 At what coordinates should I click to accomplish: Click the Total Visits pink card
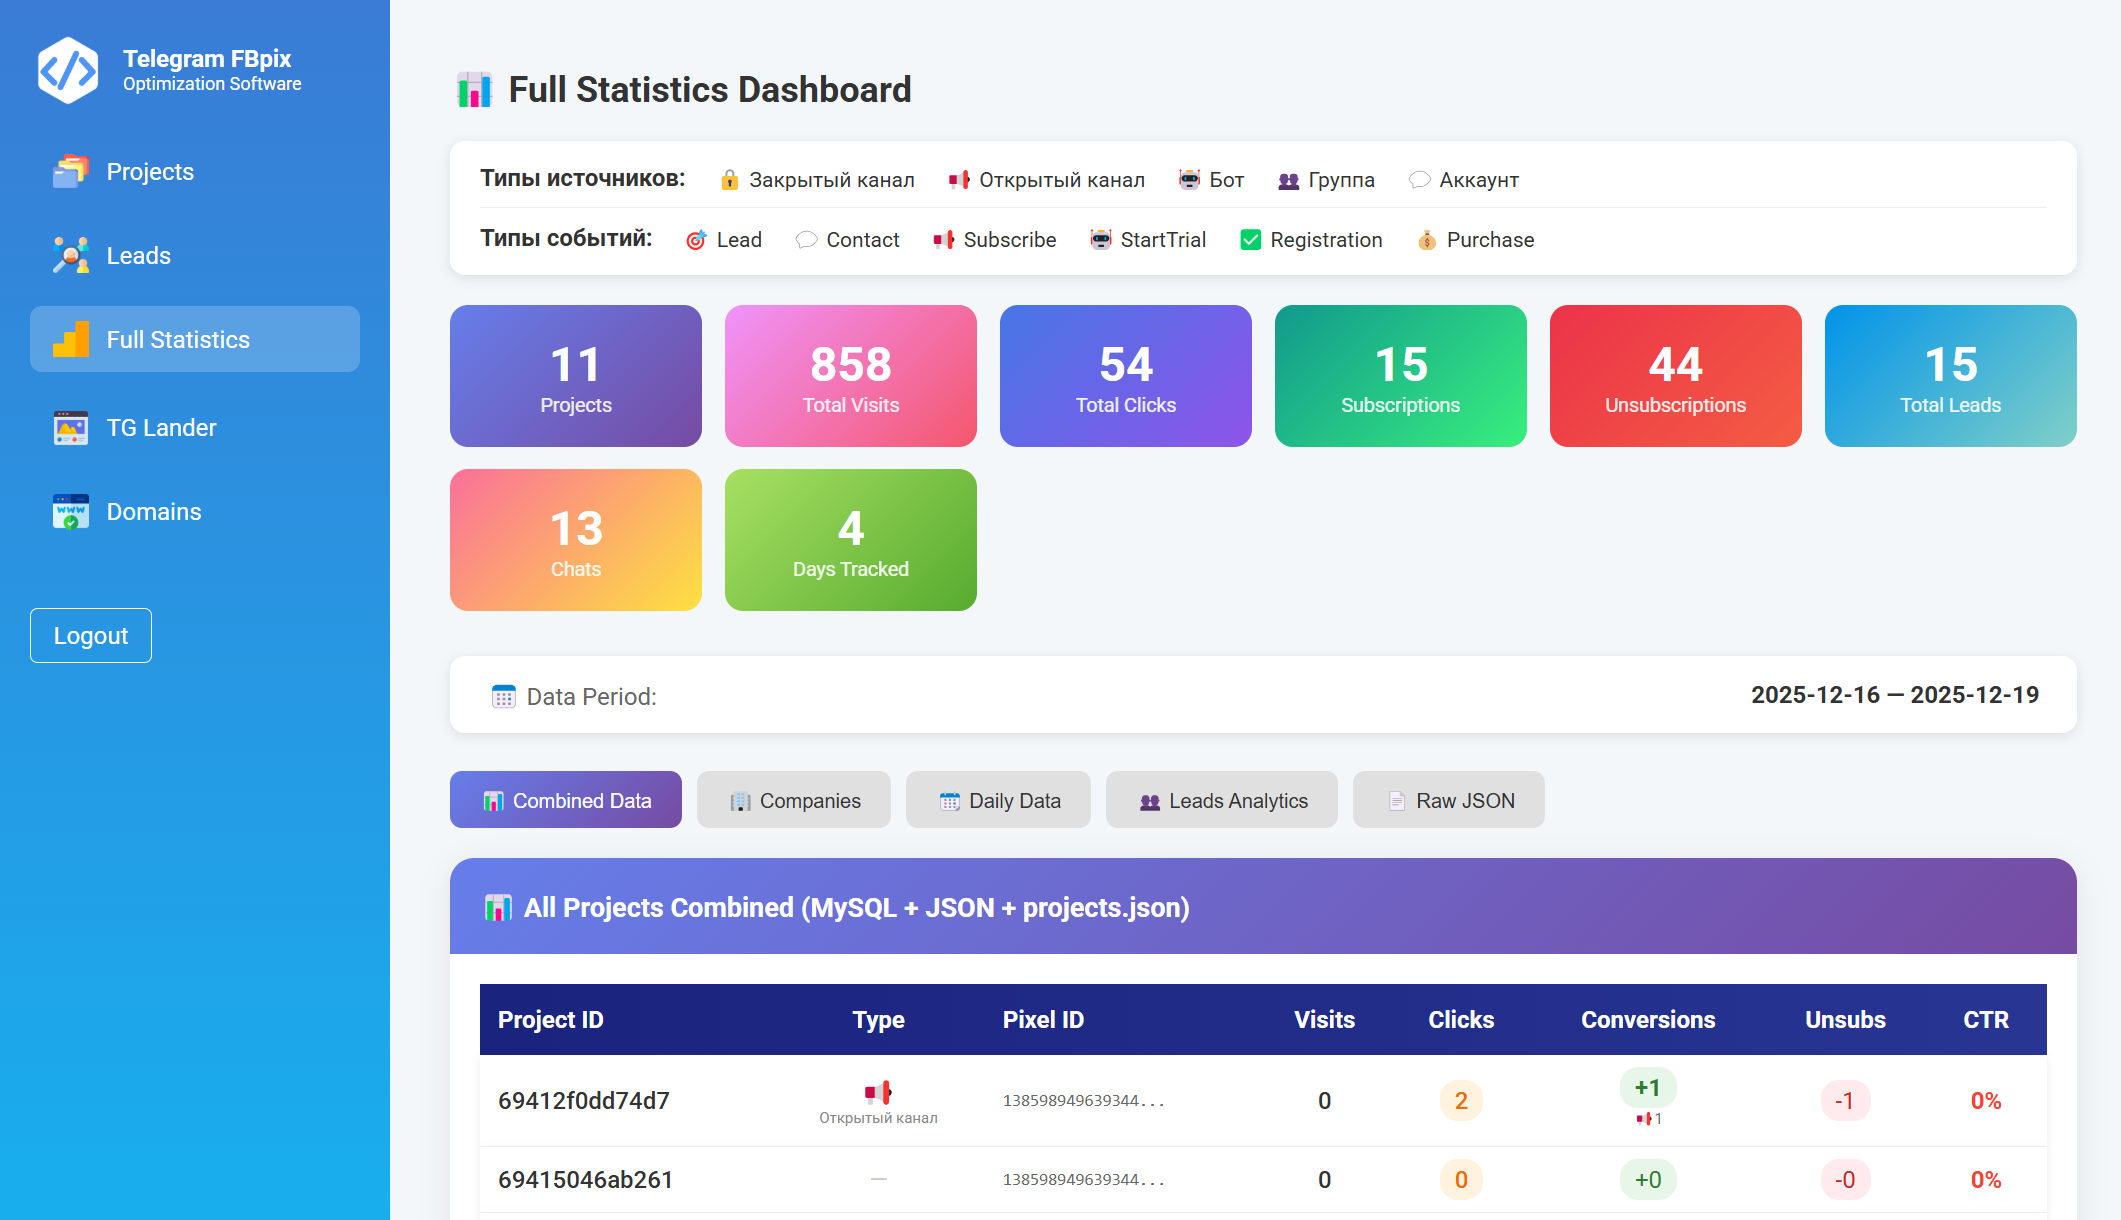tap(850, 376)
